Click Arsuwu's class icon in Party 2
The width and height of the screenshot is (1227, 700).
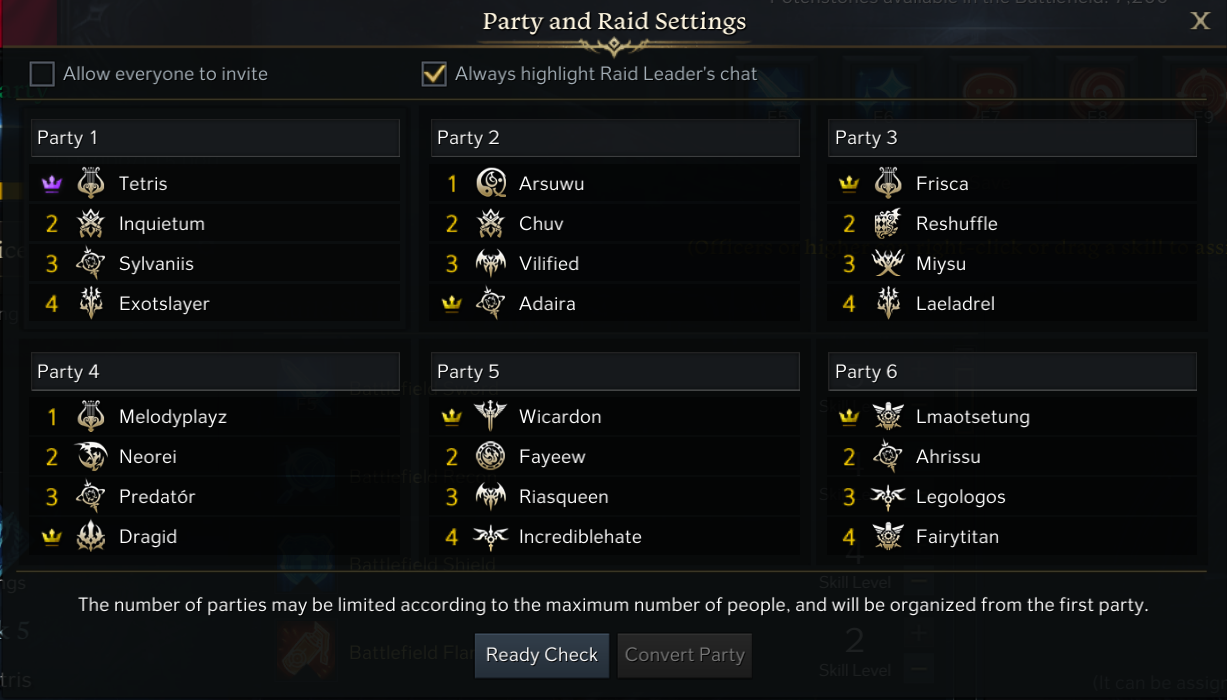click(x=491, y=184)
